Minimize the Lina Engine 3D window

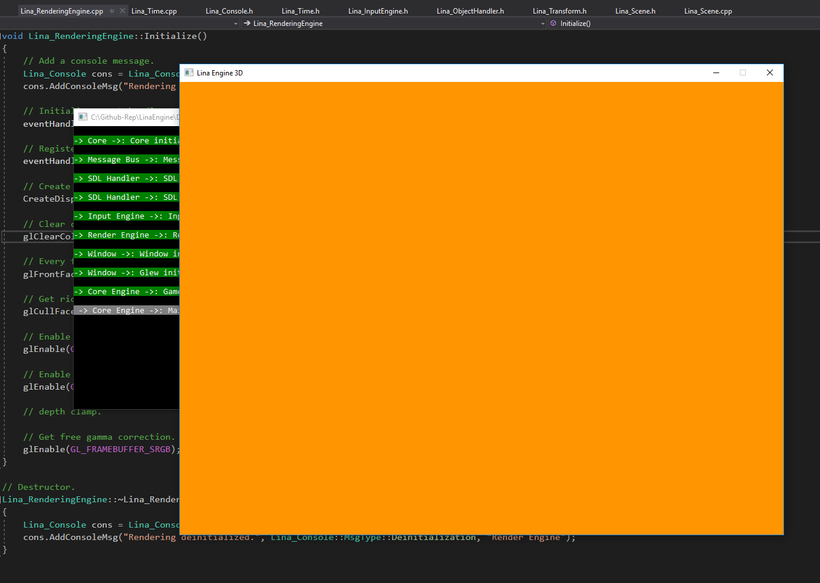(x=716, y=73)
